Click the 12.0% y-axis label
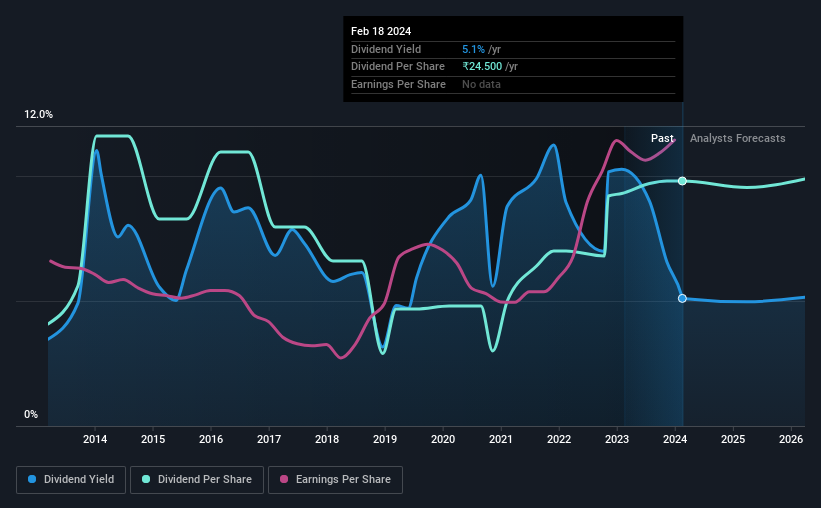The image size is (821, 508). pyautogui.click(x=38, y=115)
